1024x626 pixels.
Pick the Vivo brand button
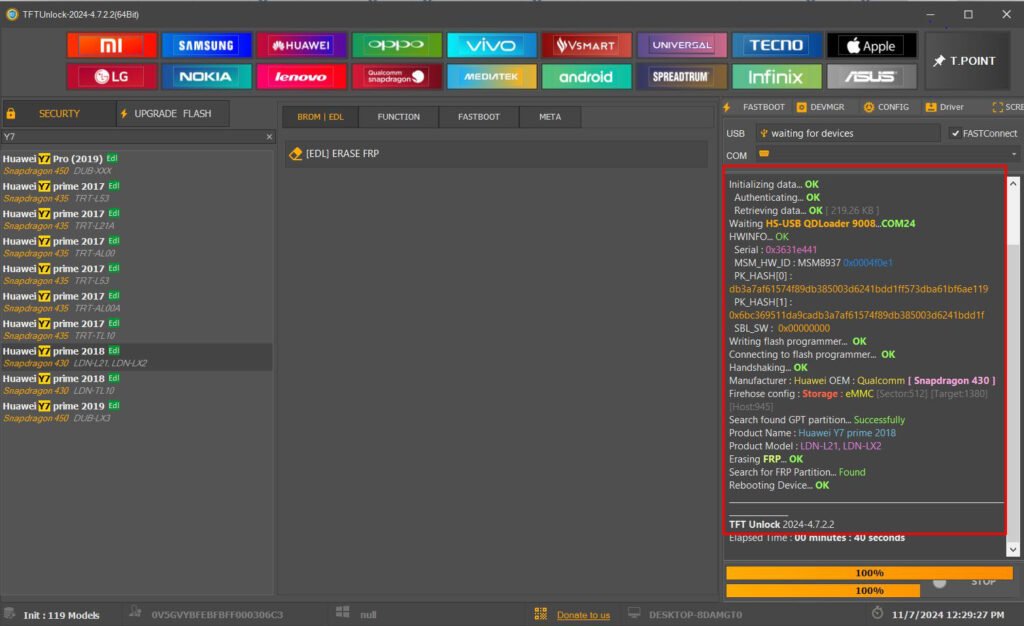tap(491, 45)
